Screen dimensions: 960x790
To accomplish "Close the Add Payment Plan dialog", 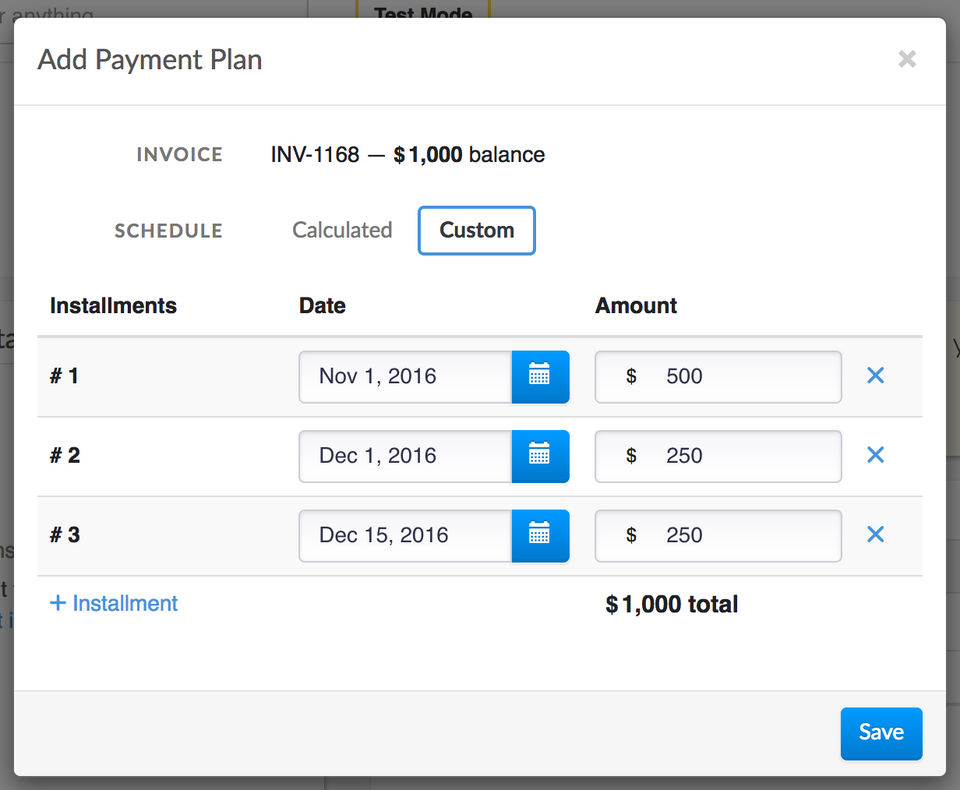I will click(907, 59).
